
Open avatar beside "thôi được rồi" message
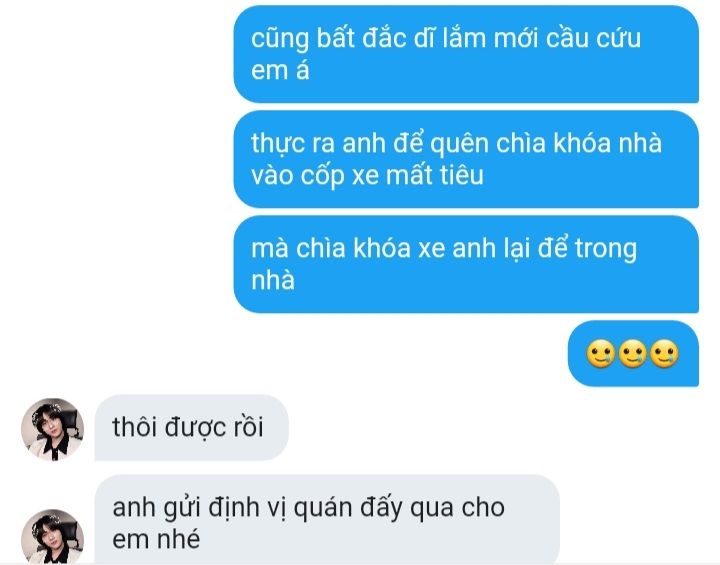pos(52,429)
